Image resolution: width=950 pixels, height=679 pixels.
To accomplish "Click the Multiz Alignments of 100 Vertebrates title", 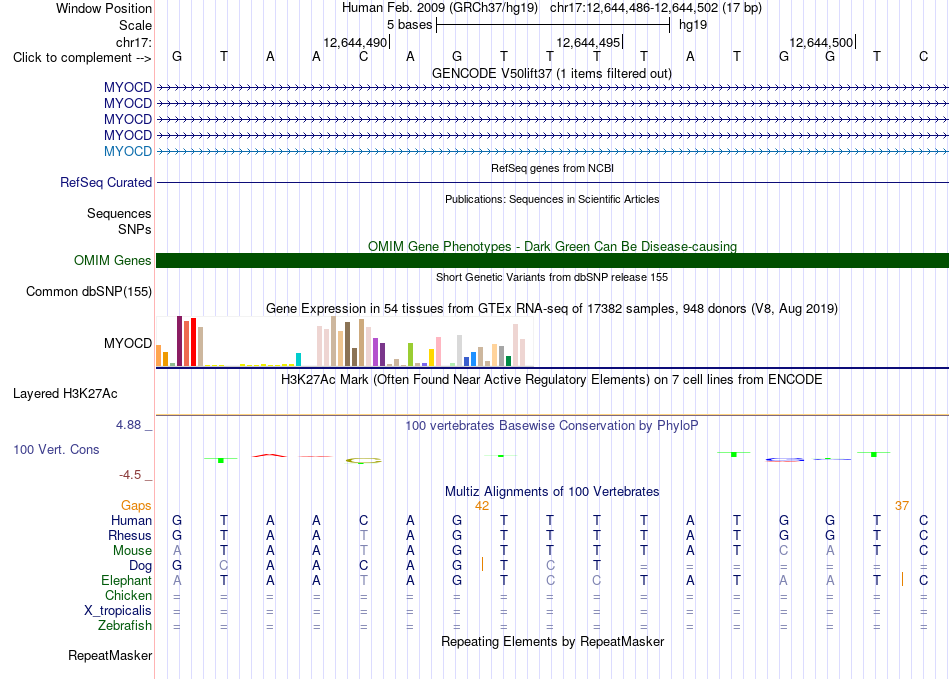I will 552,492.
